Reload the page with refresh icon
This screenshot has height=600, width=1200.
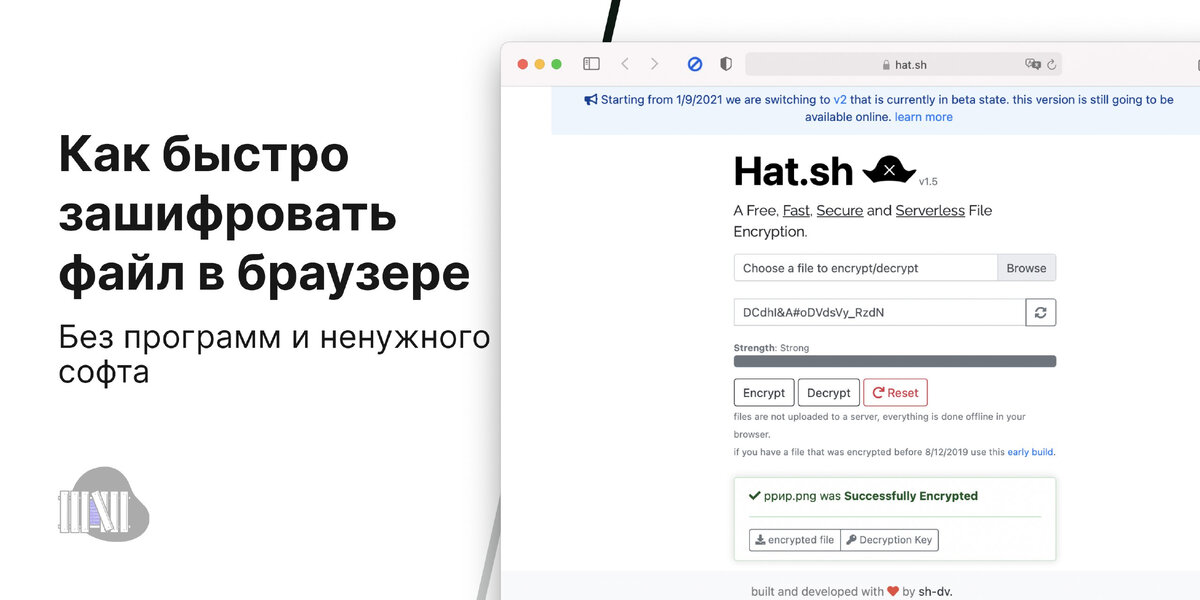coord(1051,65)
